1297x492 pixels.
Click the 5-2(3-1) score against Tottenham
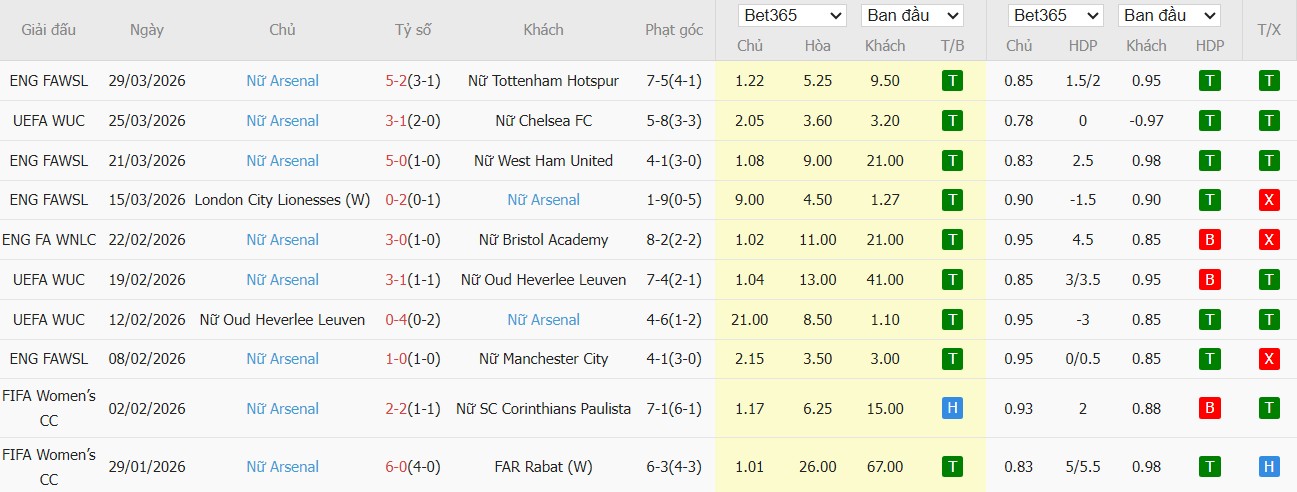pyautogui.click(x=412, y=81)
